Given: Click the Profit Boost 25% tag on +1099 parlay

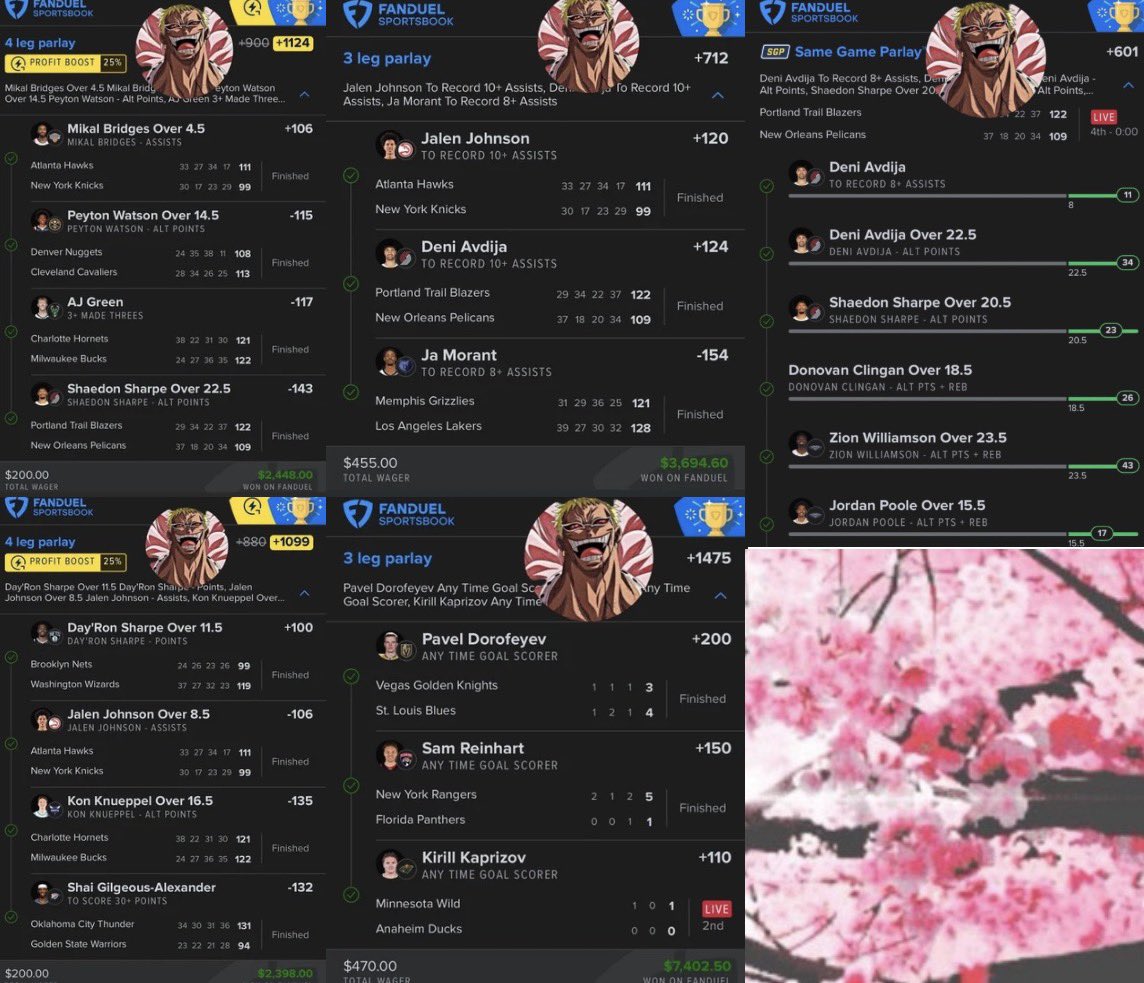Looking at the screenshot, I should 66,562.
